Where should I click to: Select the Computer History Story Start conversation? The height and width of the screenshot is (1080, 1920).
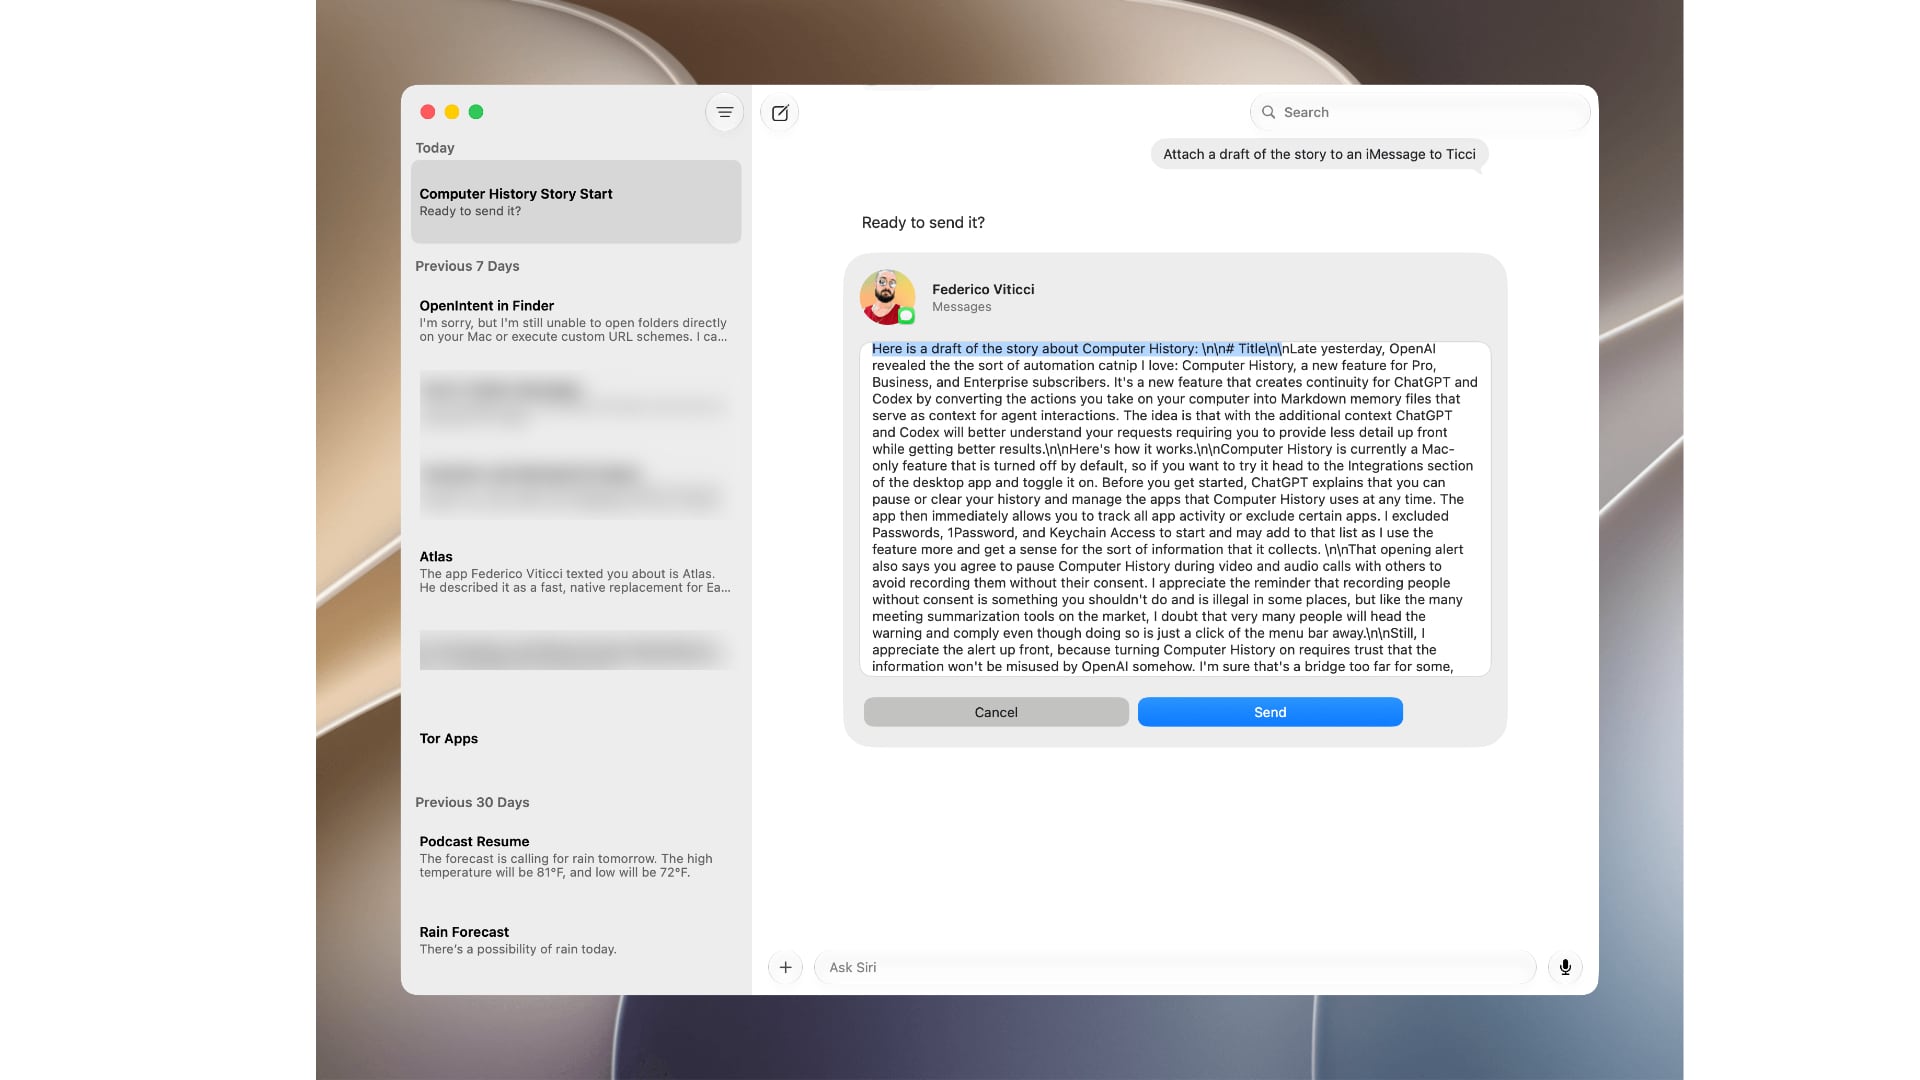[x=576, y=202]
